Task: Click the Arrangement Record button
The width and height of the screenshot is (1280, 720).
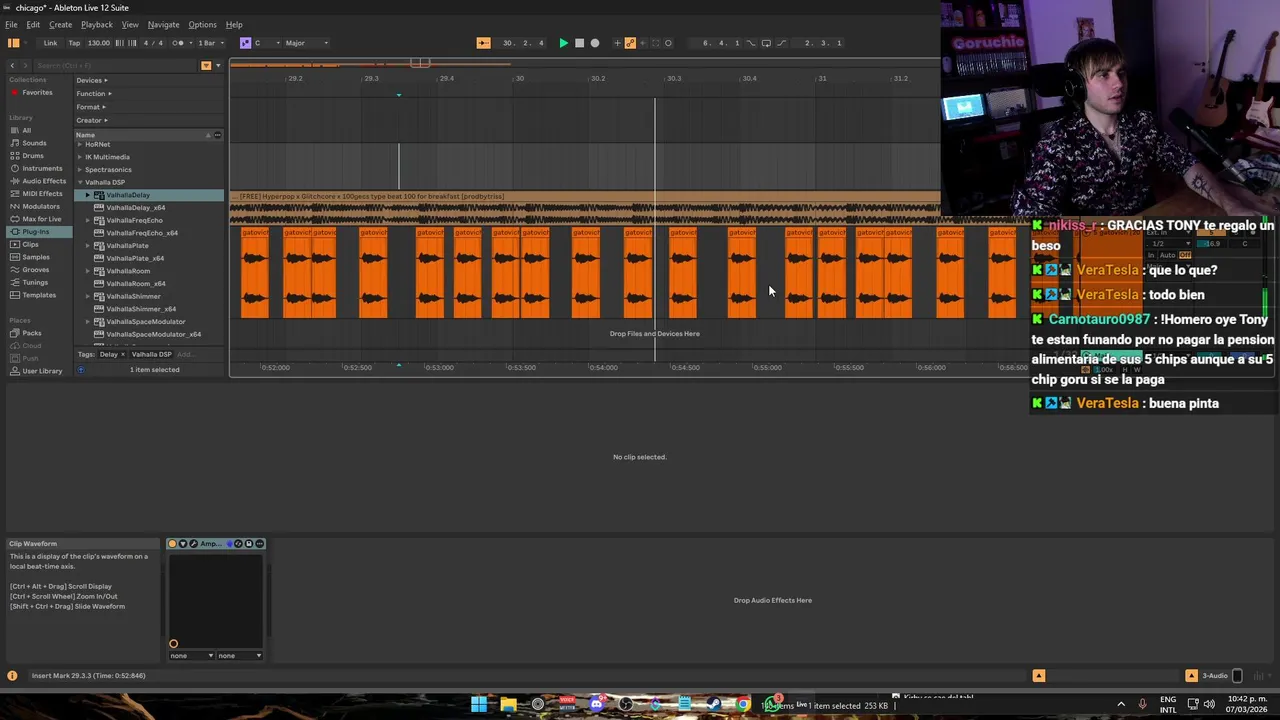Action: (x=595, y=43)
